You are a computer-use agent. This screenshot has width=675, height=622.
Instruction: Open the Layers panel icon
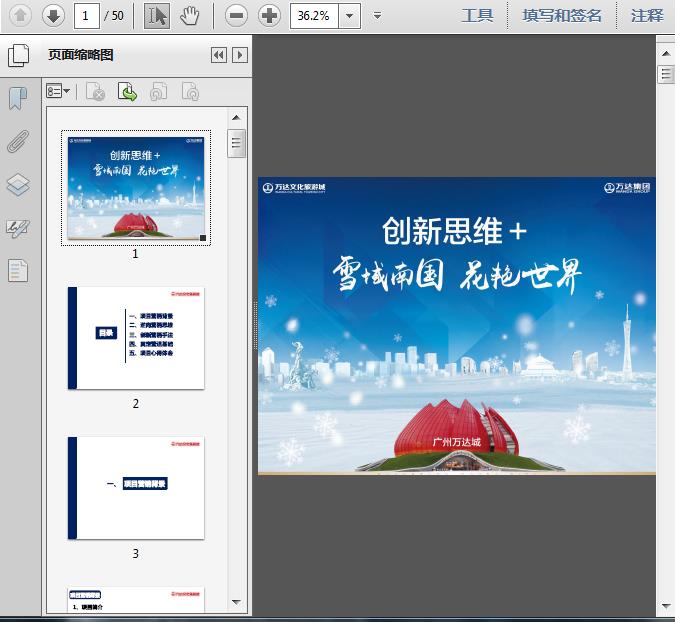tap(18, 185)
